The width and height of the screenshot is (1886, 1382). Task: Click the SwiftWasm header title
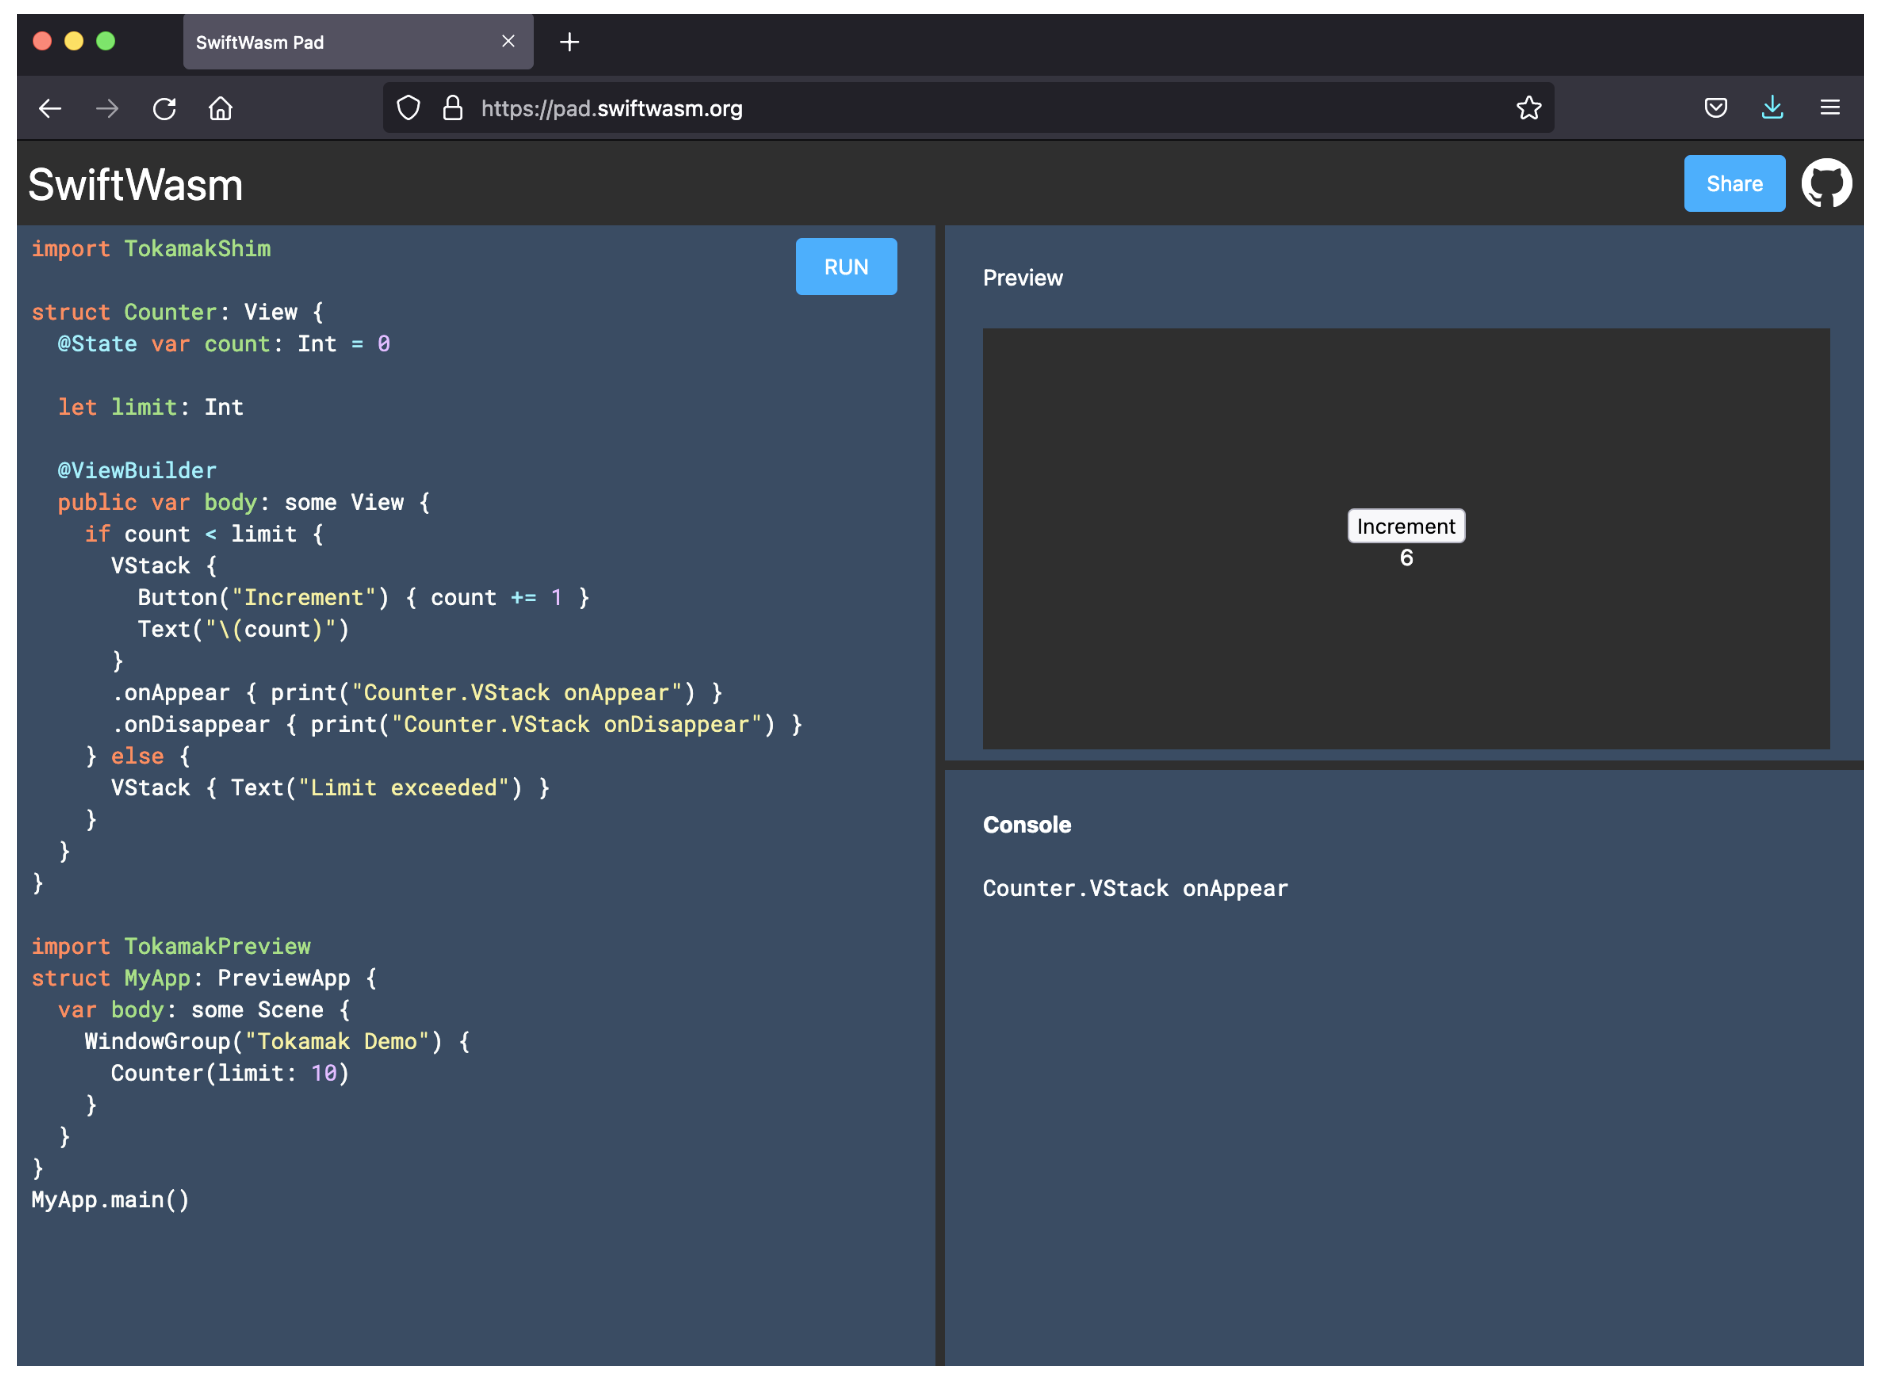136,185
